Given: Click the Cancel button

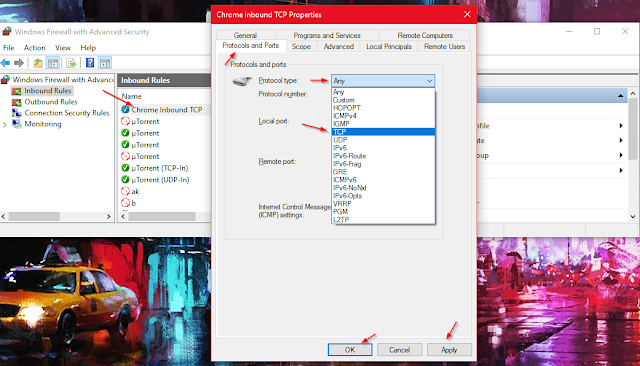Looking at the screenshot, I should 399,350.
